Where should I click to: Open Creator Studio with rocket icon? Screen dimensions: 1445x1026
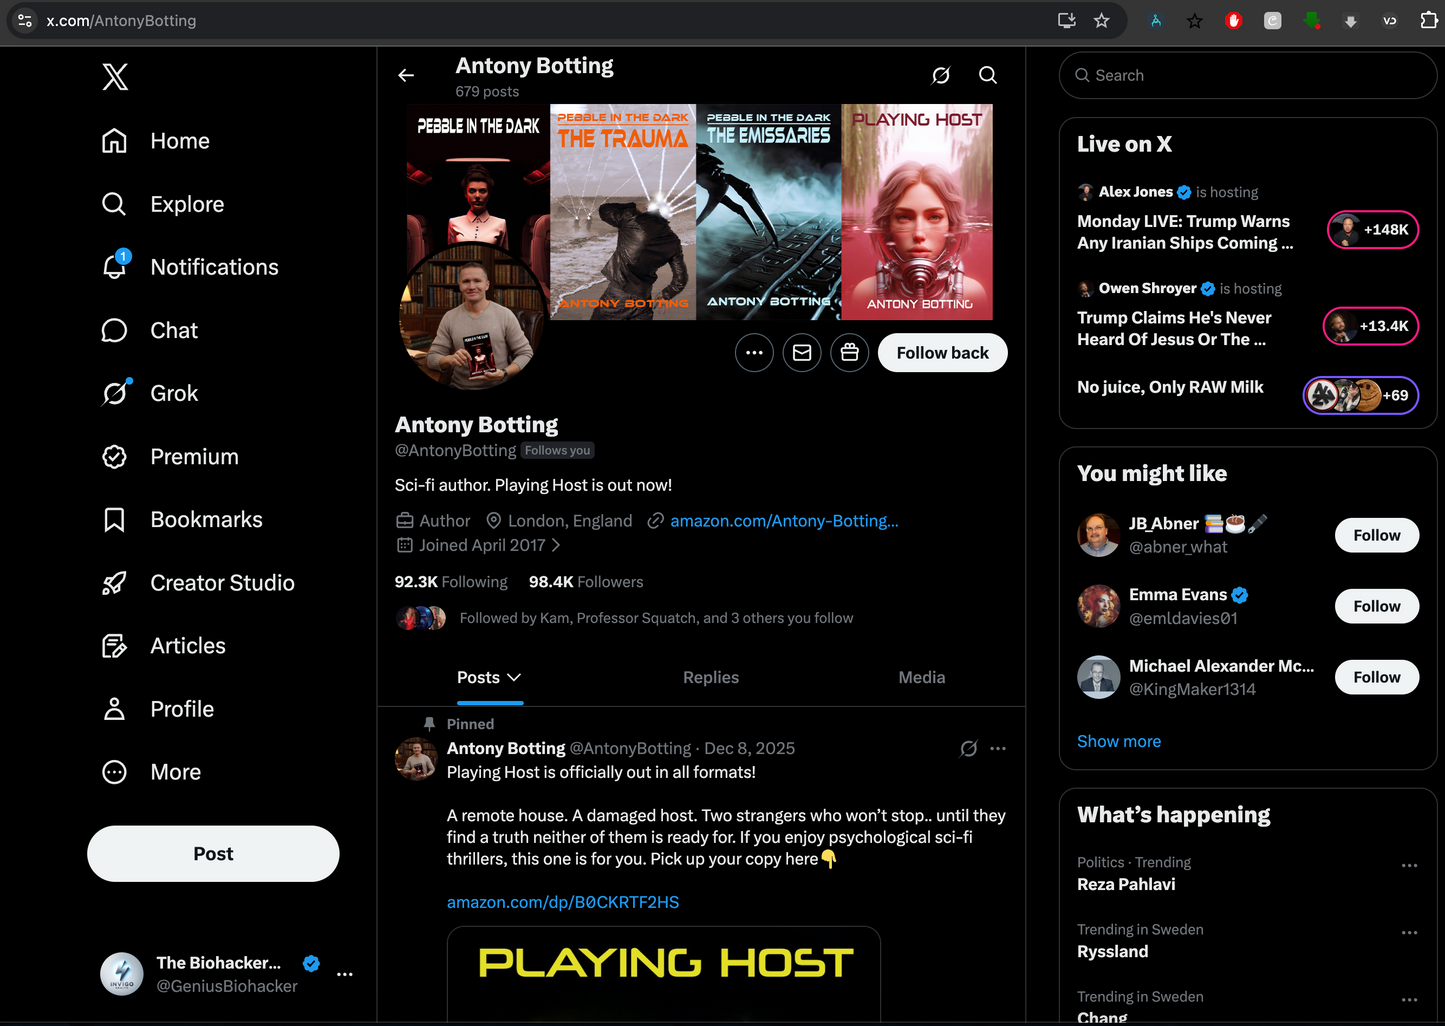[198, 583]
